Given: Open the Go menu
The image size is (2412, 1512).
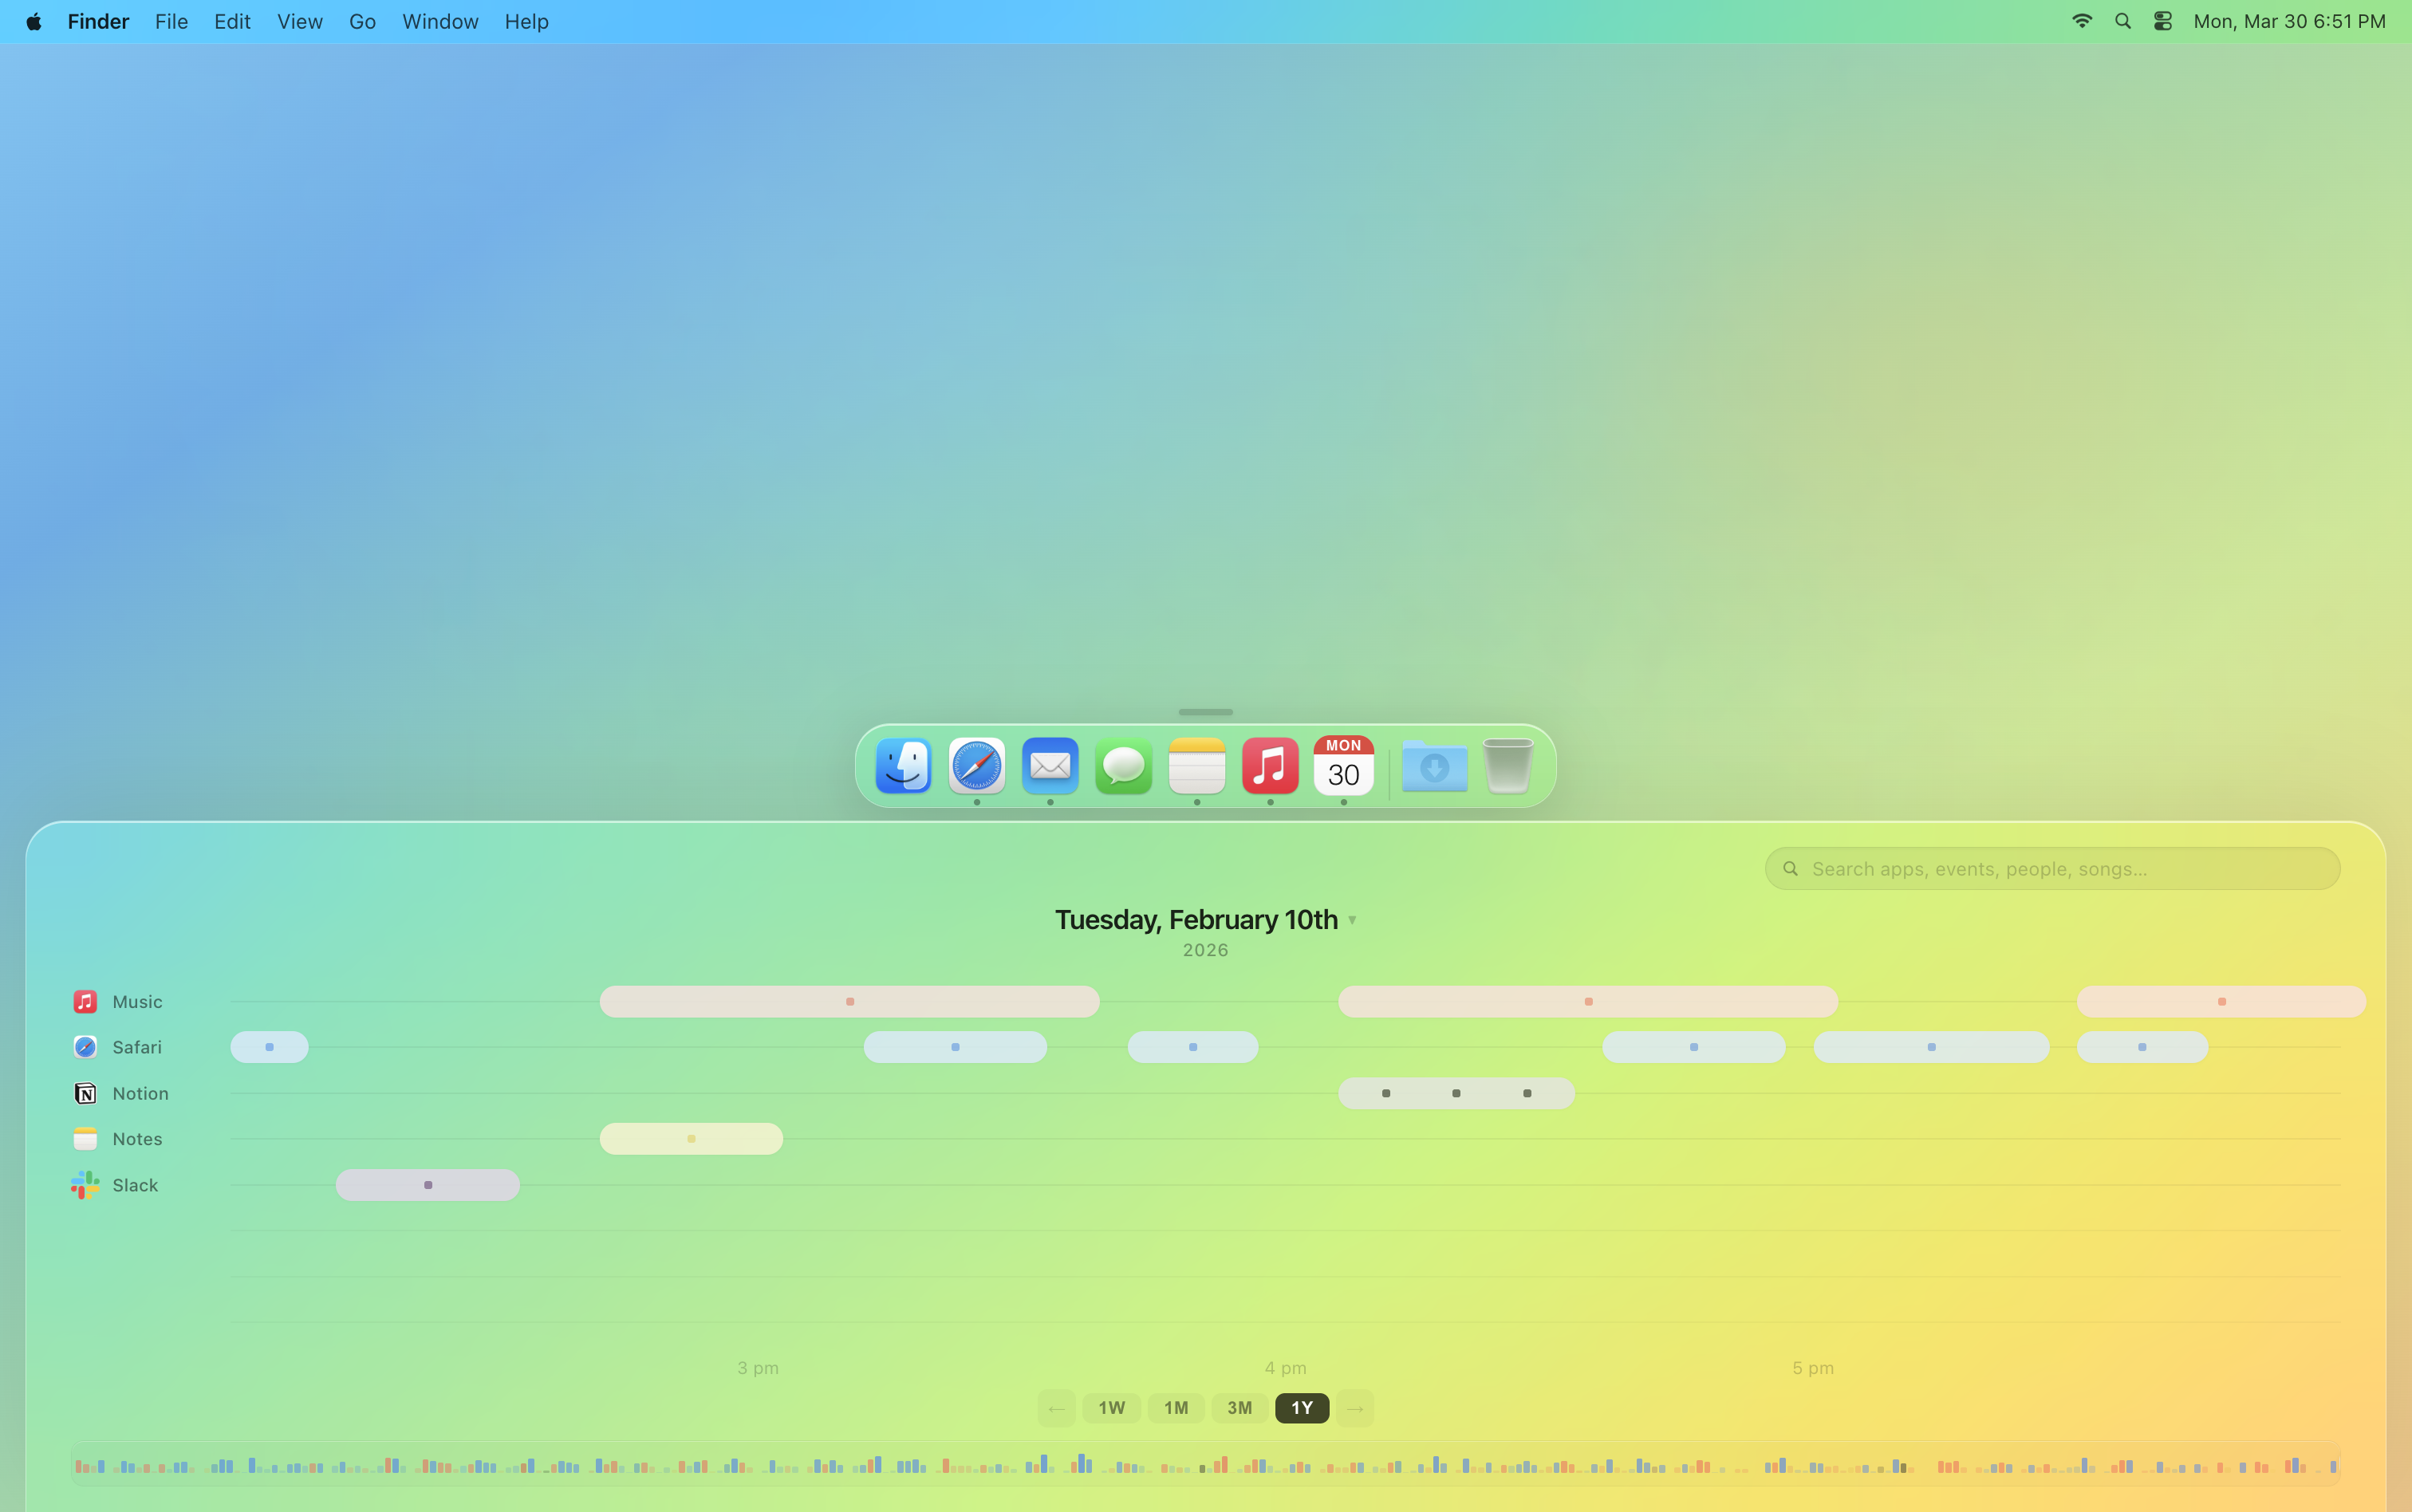Looking at the screenshot, I should click(362, 20).
